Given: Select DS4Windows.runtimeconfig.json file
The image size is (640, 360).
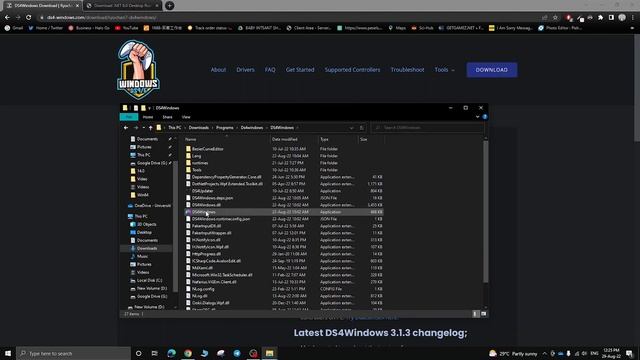Looking at the screenshot, I should [x=221, y=219].
